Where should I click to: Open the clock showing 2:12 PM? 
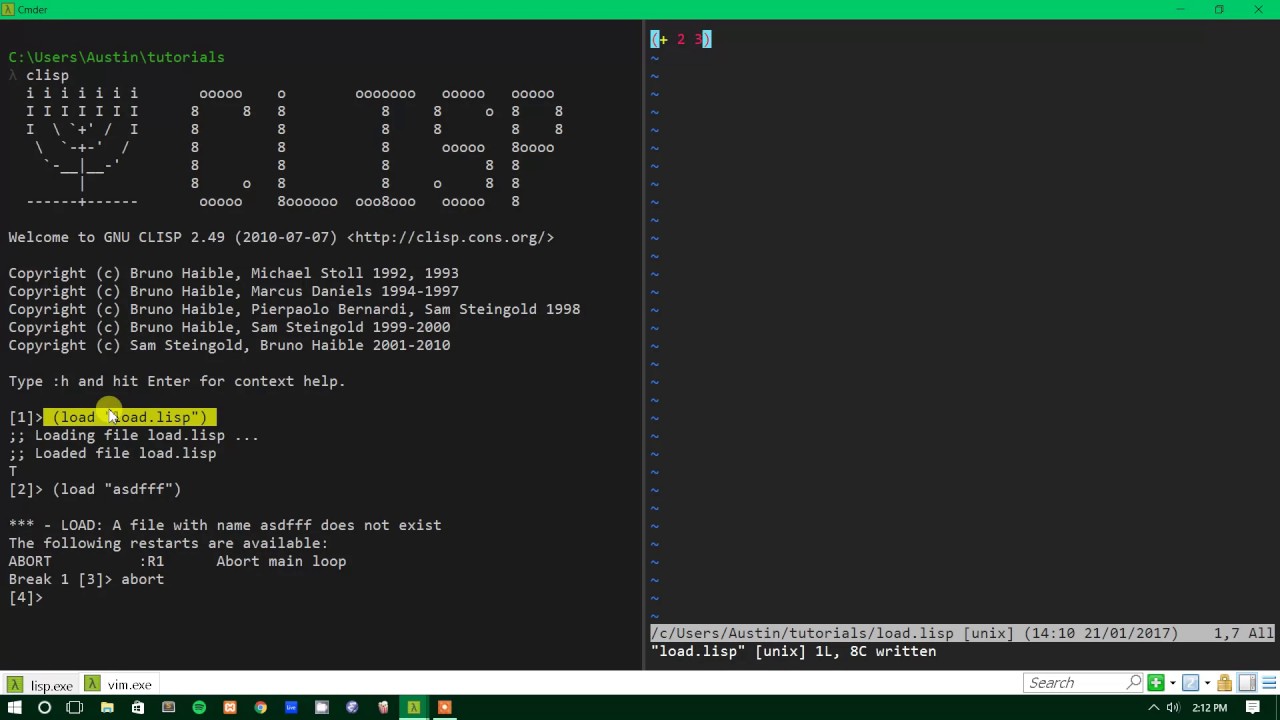(1209, 708)
